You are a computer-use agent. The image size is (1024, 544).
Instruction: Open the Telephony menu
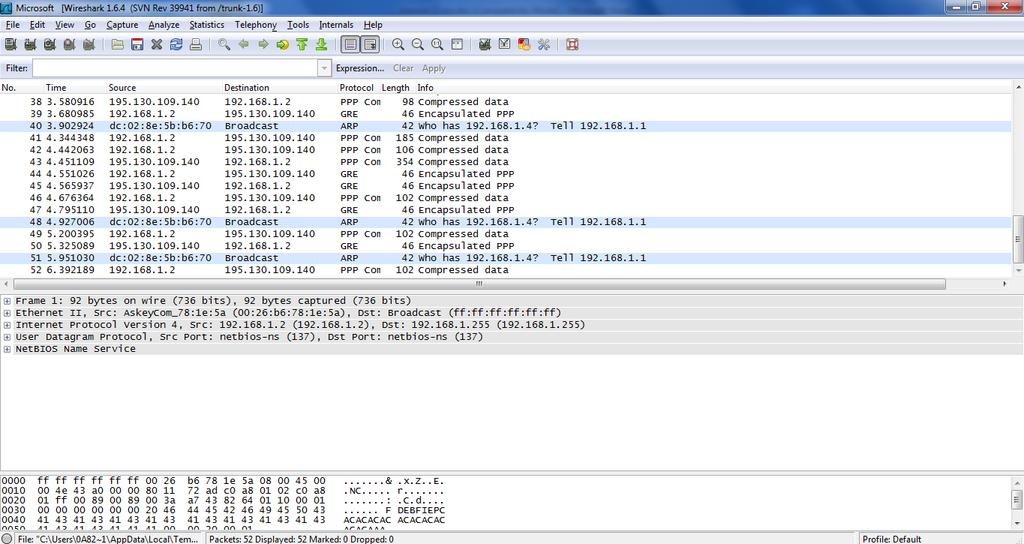click(x=255, y=25)
